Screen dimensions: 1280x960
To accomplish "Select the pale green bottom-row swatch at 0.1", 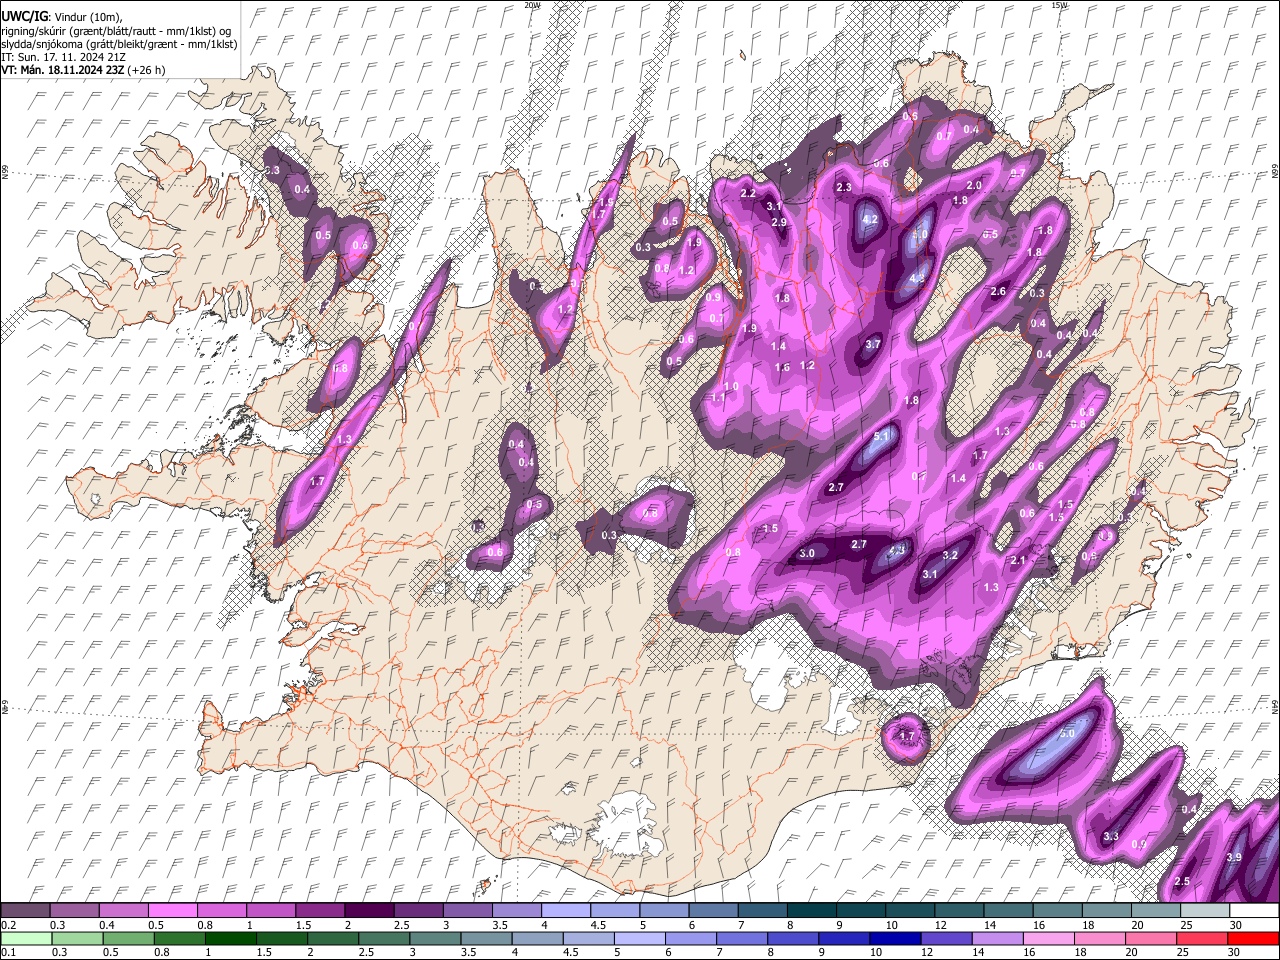I will (x=25, y=938).
